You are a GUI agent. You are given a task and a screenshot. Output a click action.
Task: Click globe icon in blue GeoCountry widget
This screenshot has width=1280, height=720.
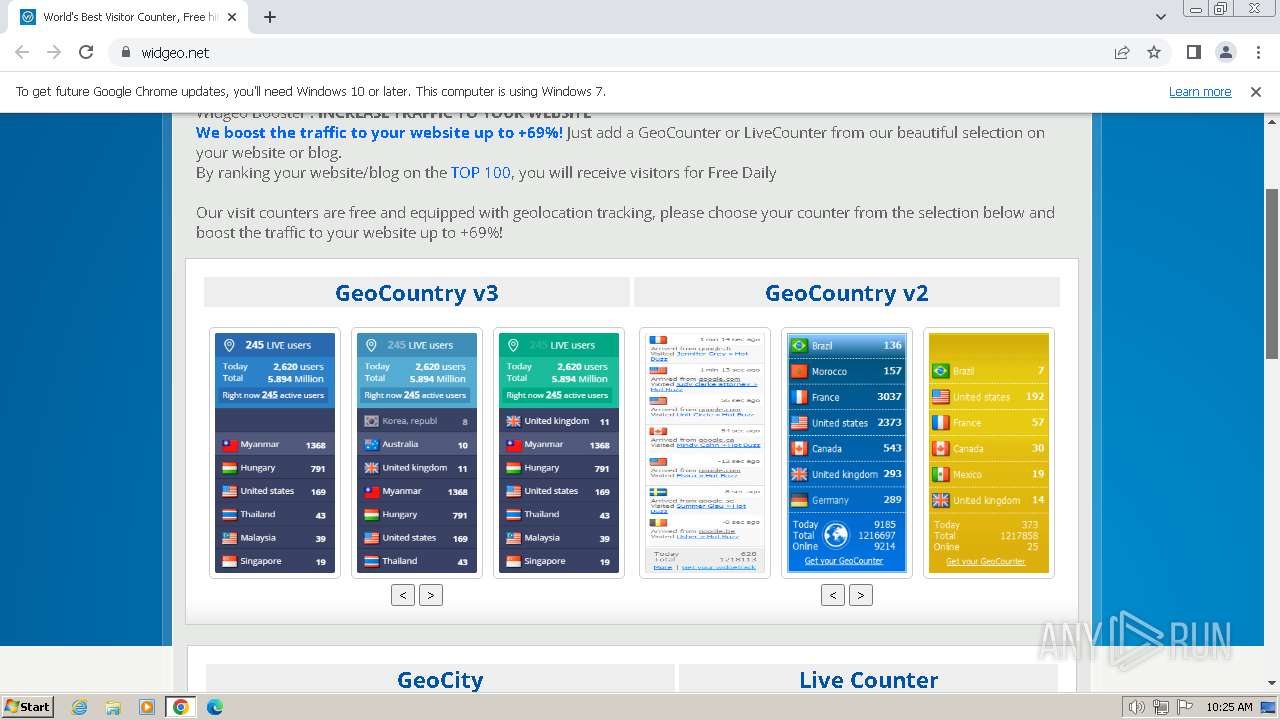point(836,535)
